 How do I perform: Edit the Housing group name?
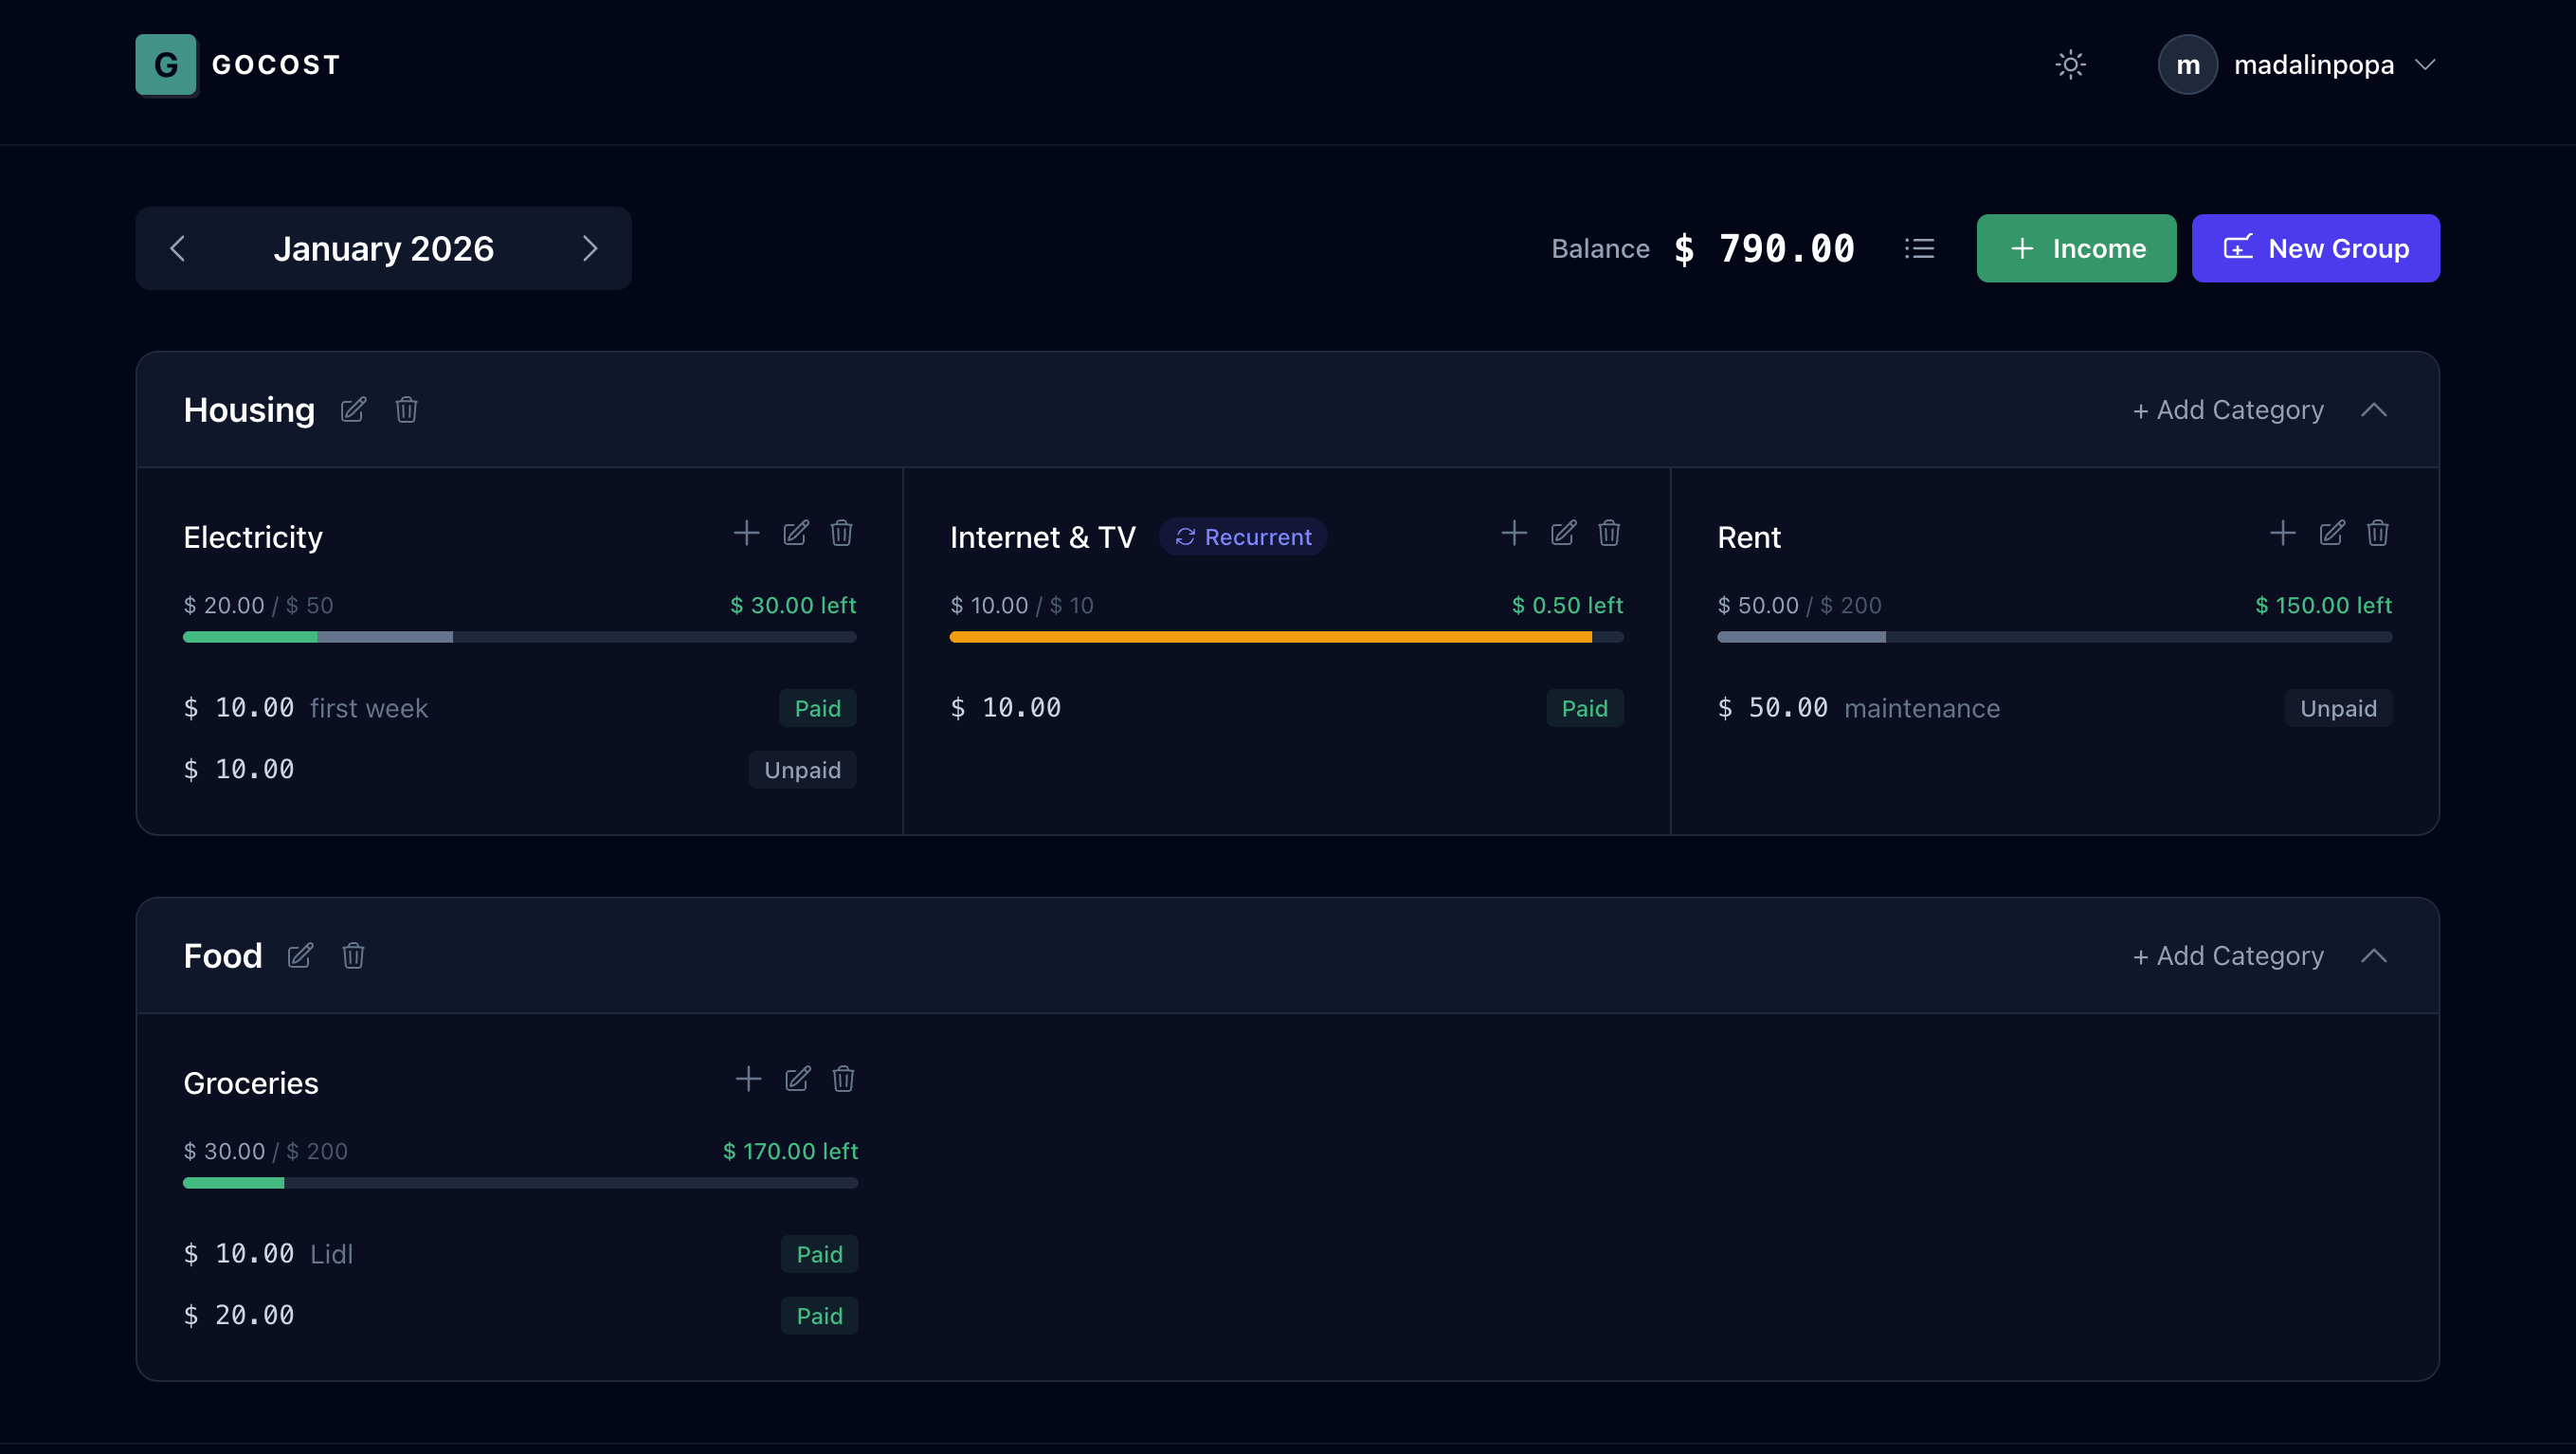[353, 410]
